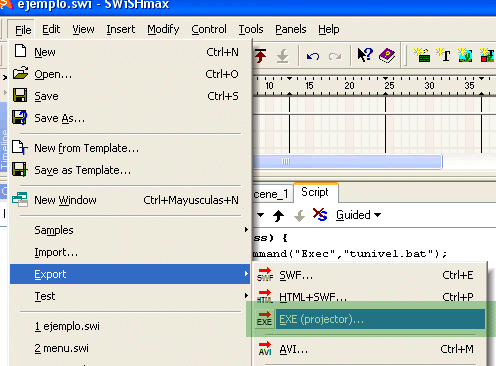Click the Redo toolbar icon
496x366 pixels.
coord(335,56)
